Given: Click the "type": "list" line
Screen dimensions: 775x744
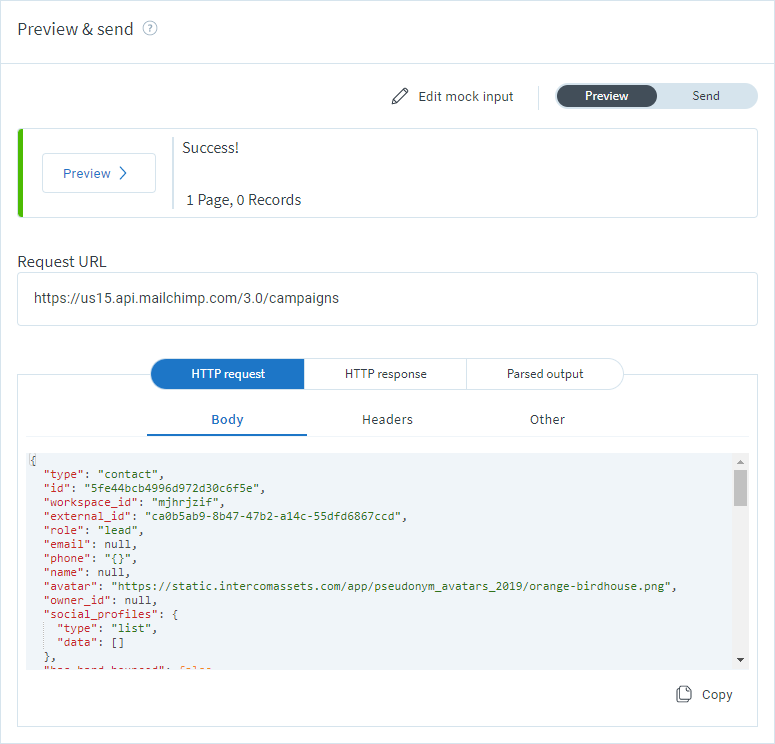Looking at the screenshot, I should [x=107, y=628].
